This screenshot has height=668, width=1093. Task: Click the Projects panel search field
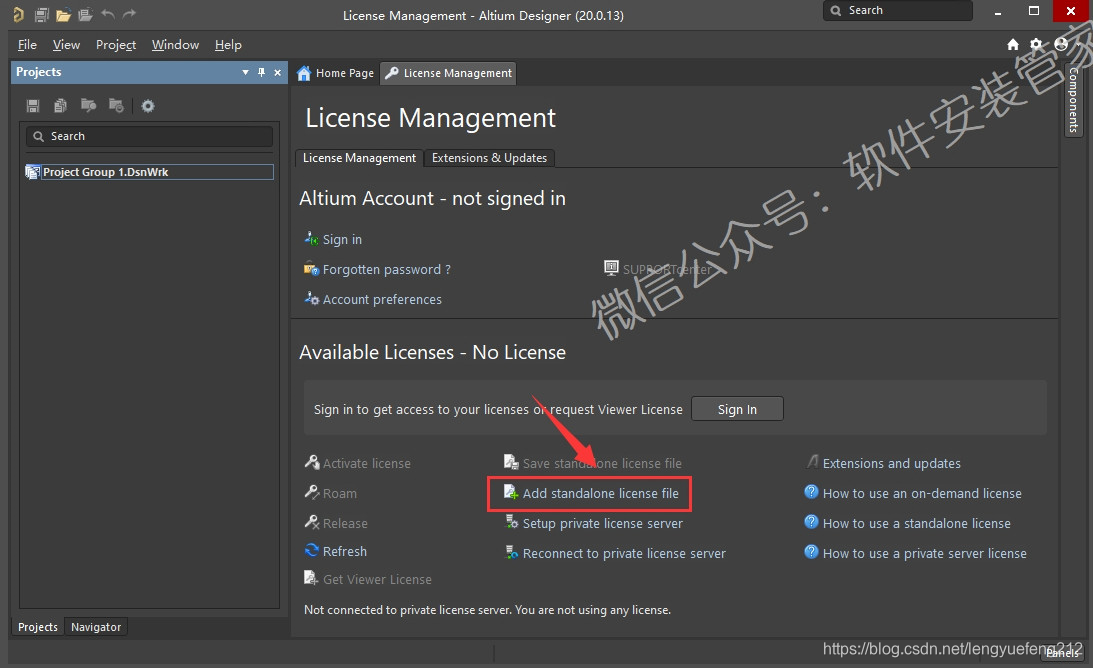pyautogui.click(x=149, y=136)
